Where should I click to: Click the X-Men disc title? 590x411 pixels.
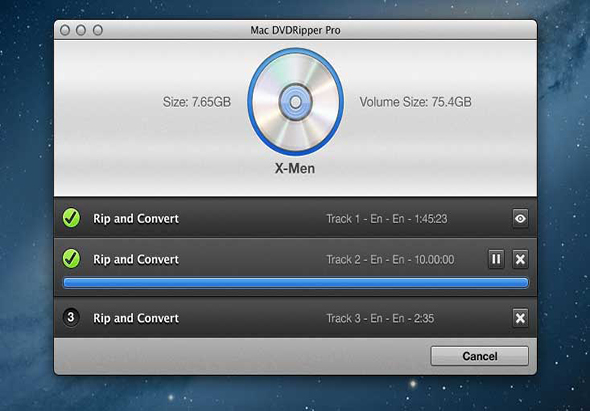click(x=295, y=168)
